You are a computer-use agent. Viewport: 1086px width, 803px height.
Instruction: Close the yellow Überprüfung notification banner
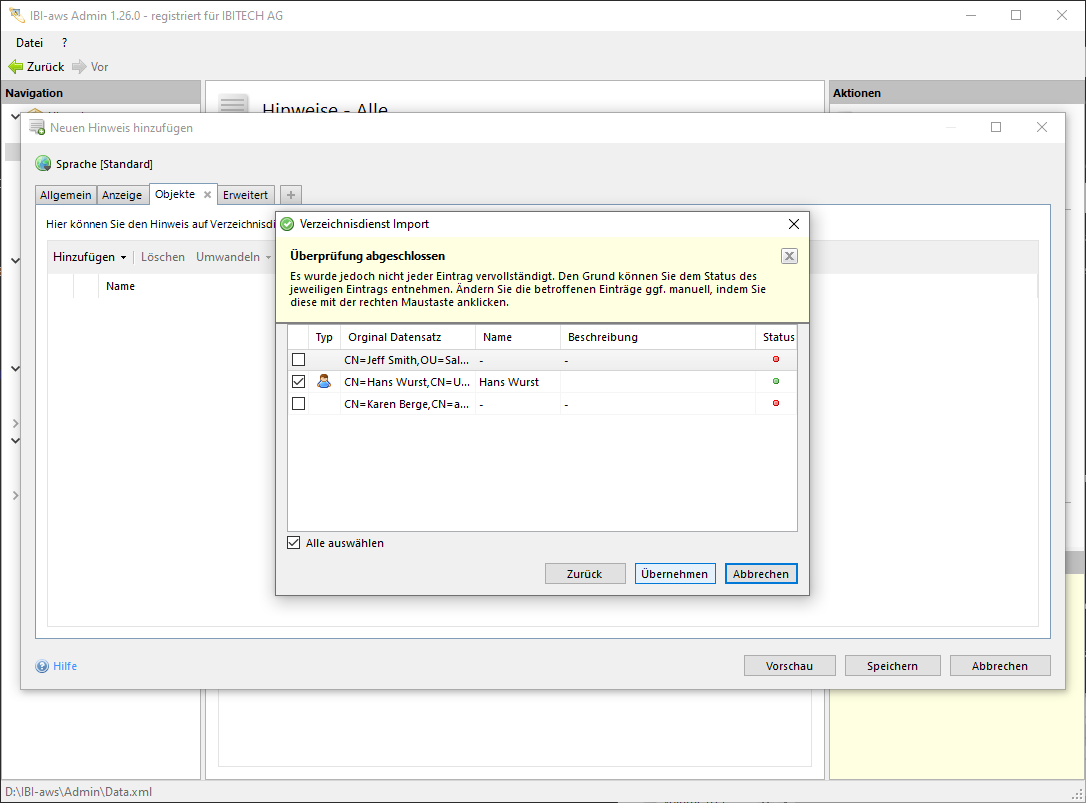789,256
